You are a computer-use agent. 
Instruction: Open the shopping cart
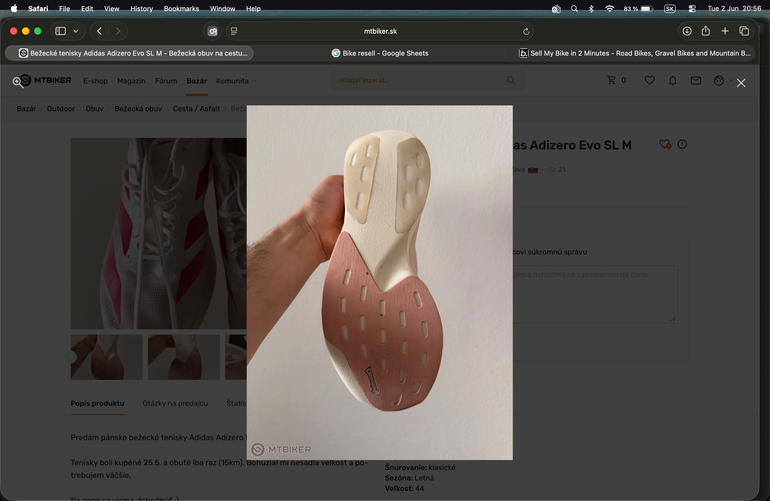(617, 80)
